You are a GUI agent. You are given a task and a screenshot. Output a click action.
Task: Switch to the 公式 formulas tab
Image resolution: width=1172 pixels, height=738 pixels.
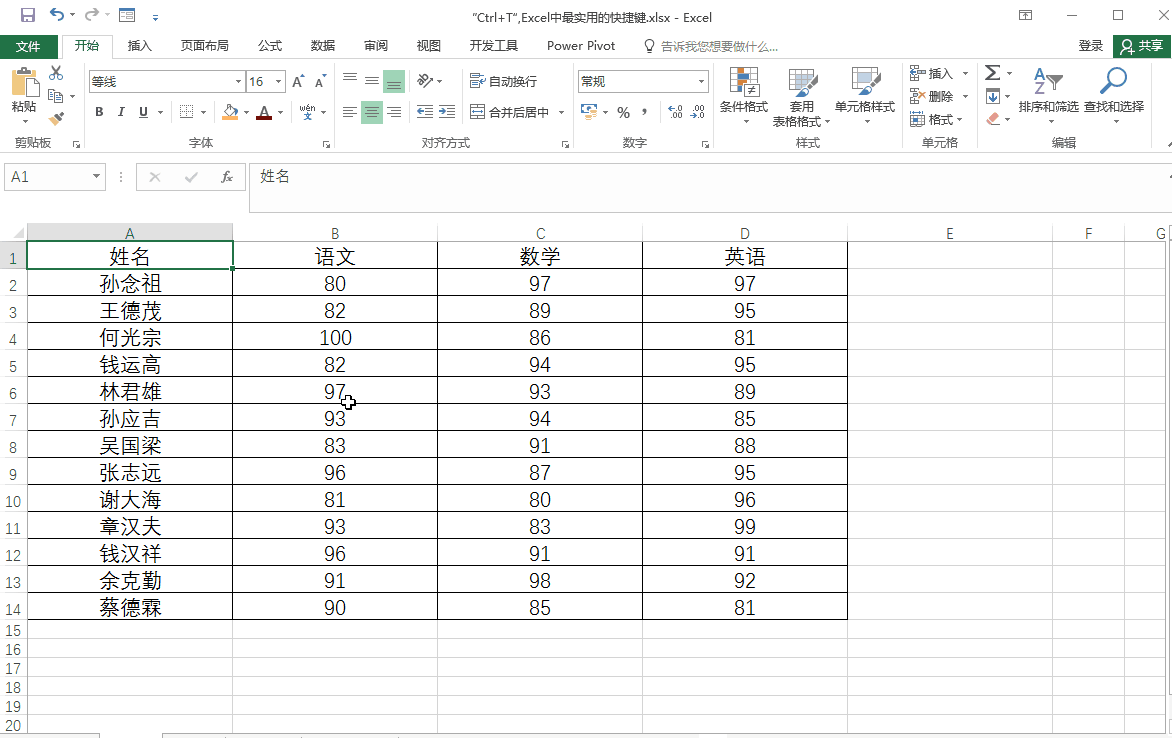pyautogui.click(x=270, y=46)
